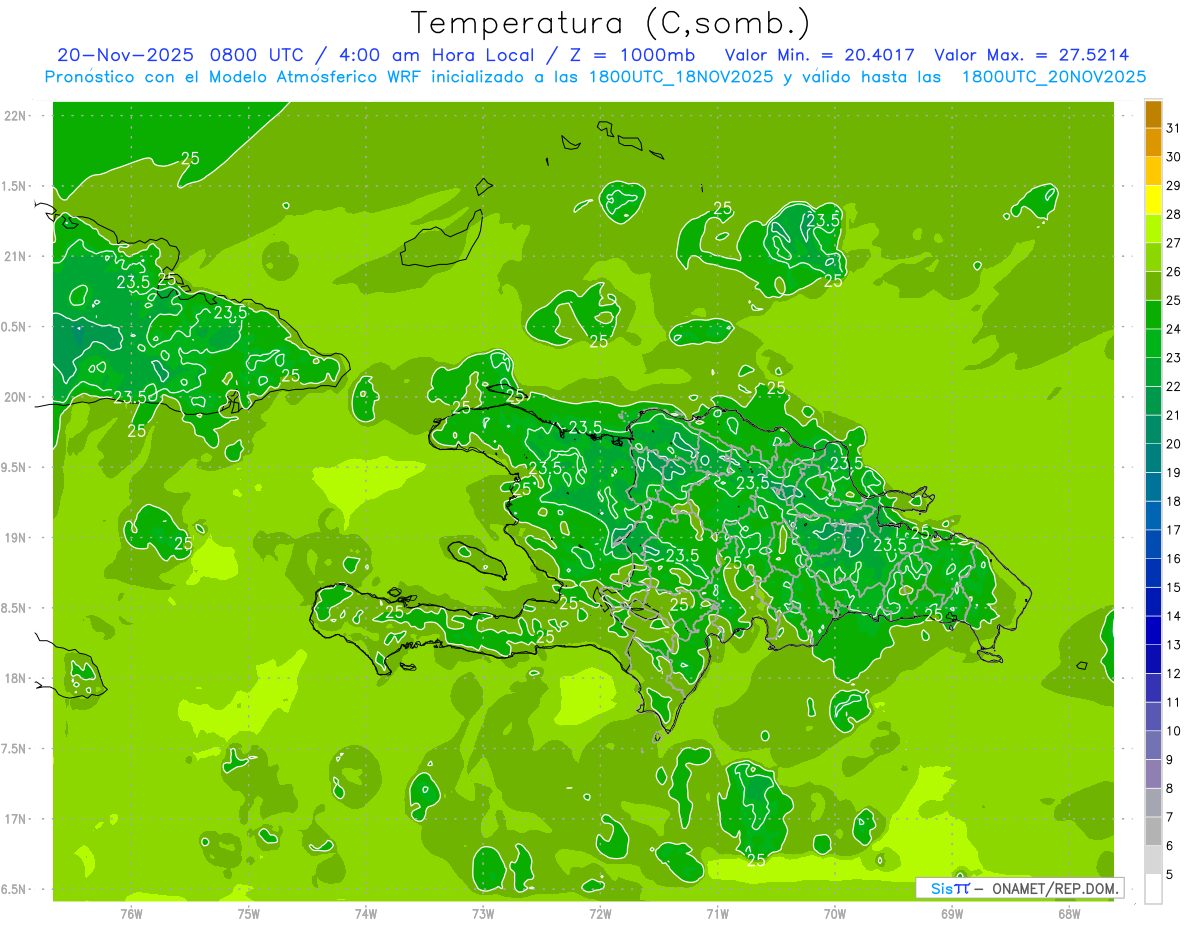Click the color bar label '13'
Screen dimensions: 1200x927
pos(1174,645)
